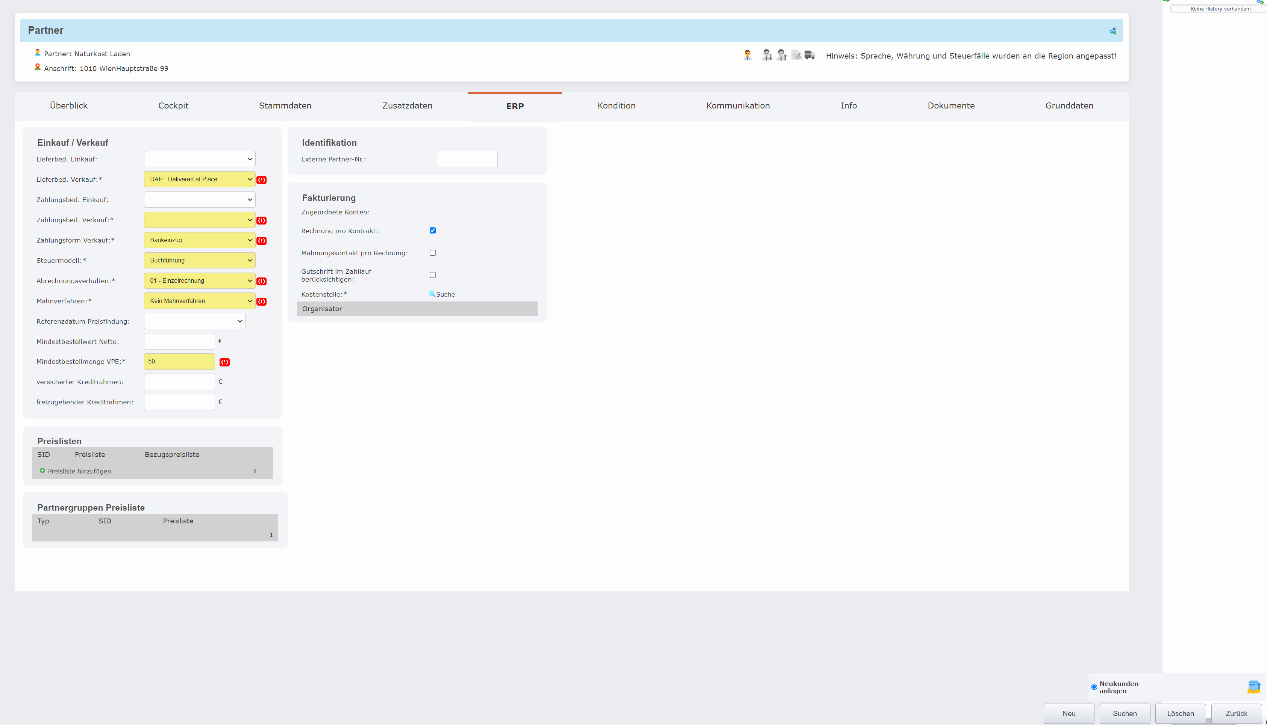This screenshot has width=1267, height=725.
Task: Click the red warning icon beside Mindestbestellmenge VPE
Action: 225,362
